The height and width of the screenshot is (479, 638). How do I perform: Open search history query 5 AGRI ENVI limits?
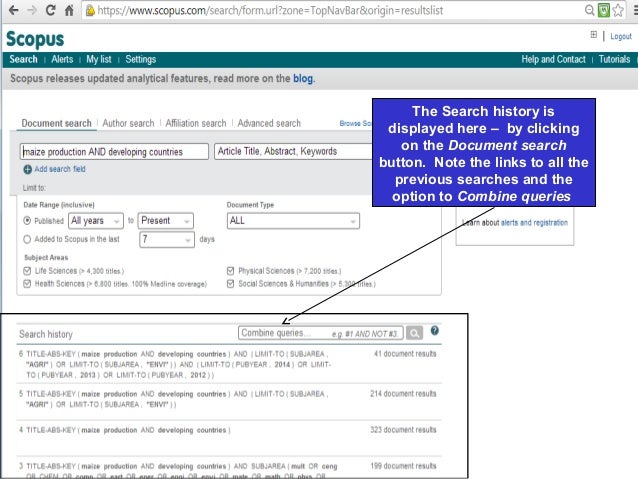(x=177, y=399)
